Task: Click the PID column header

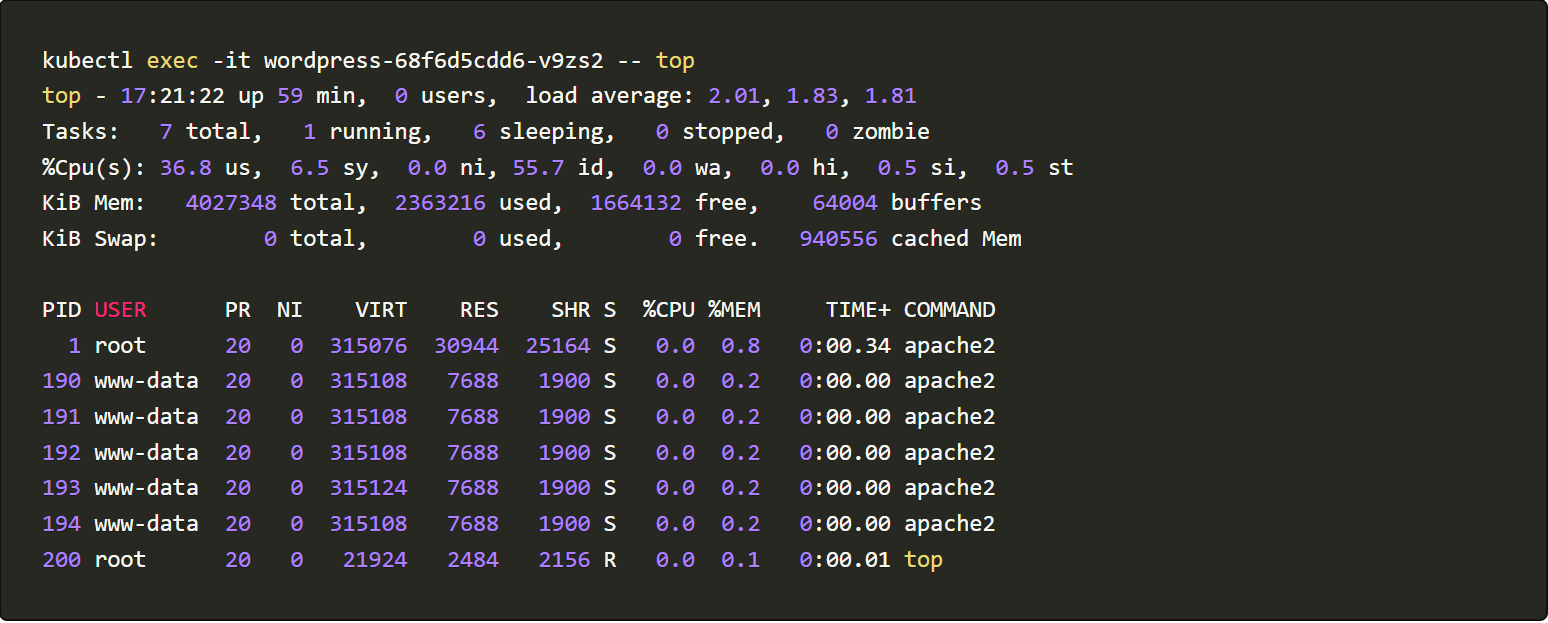Action: tap(62, 310)
